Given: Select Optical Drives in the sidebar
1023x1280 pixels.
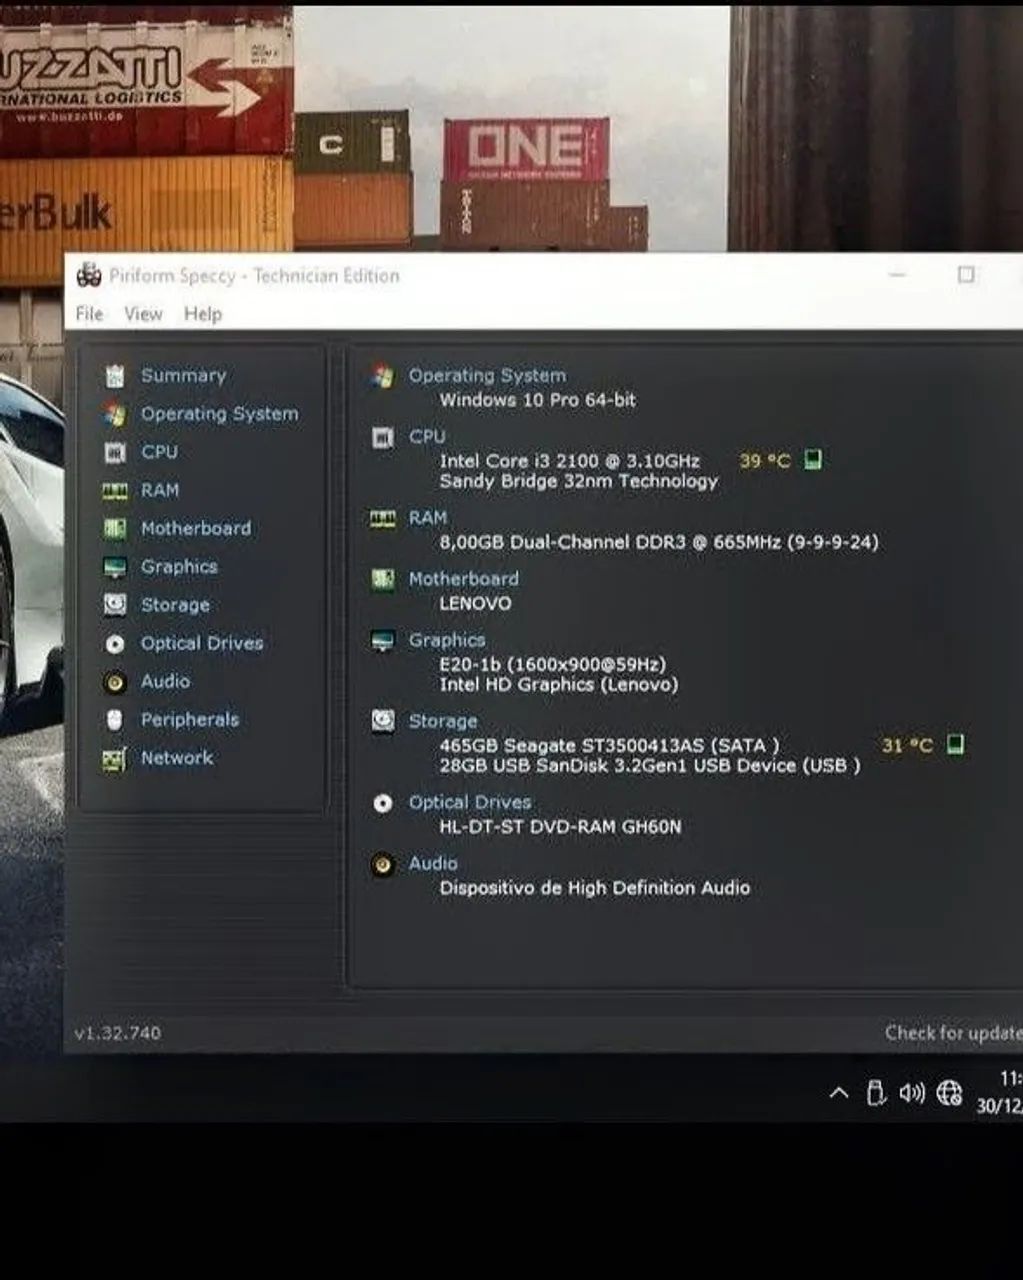Looking at the screenshot, I should (x=202, y=643).
